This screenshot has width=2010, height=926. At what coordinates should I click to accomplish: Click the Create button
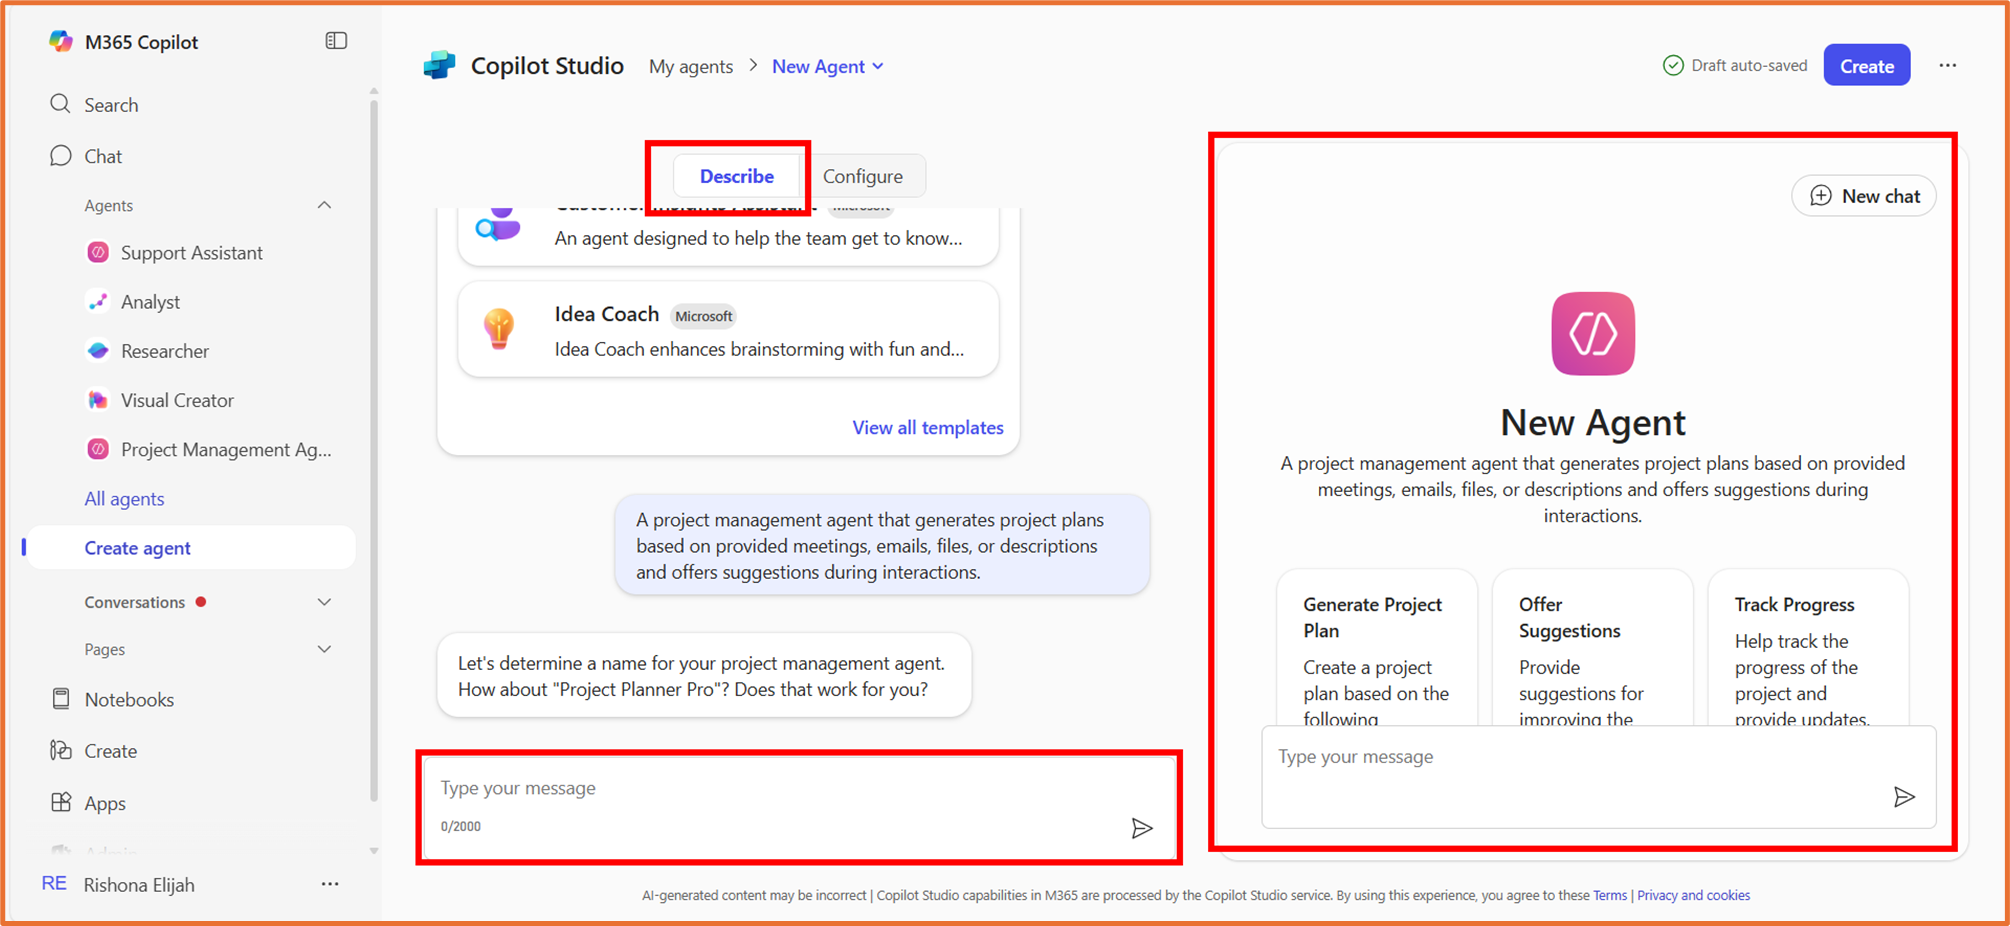1866,64
